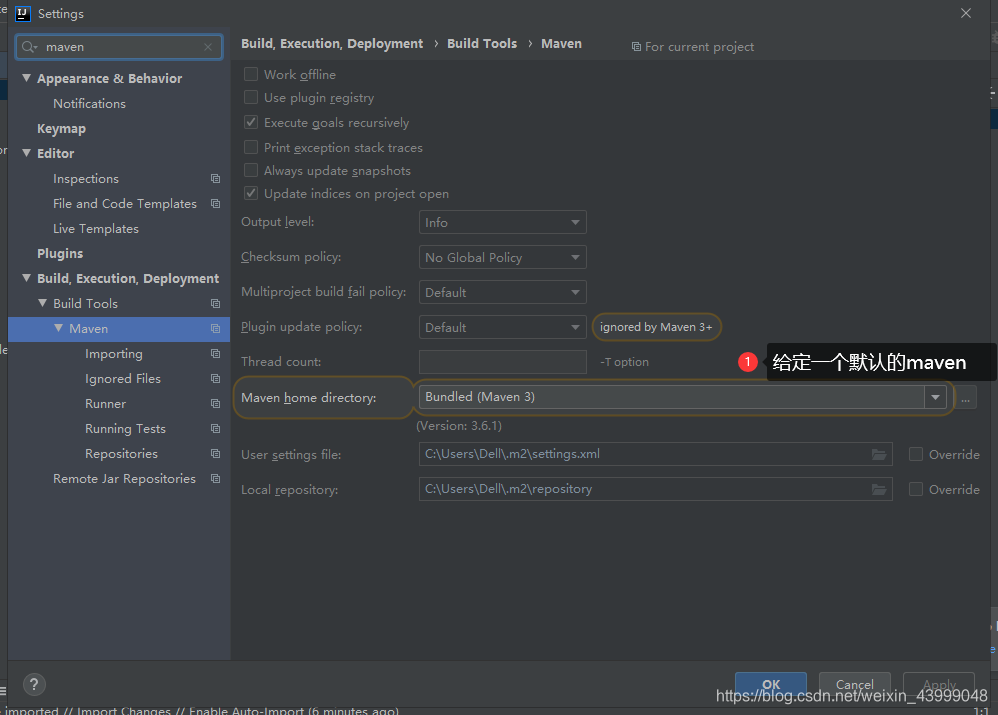Screen dimensions: 998x715
Task: Open Notifications settings page
Action: pyautogui.click(x=89, y=104)
